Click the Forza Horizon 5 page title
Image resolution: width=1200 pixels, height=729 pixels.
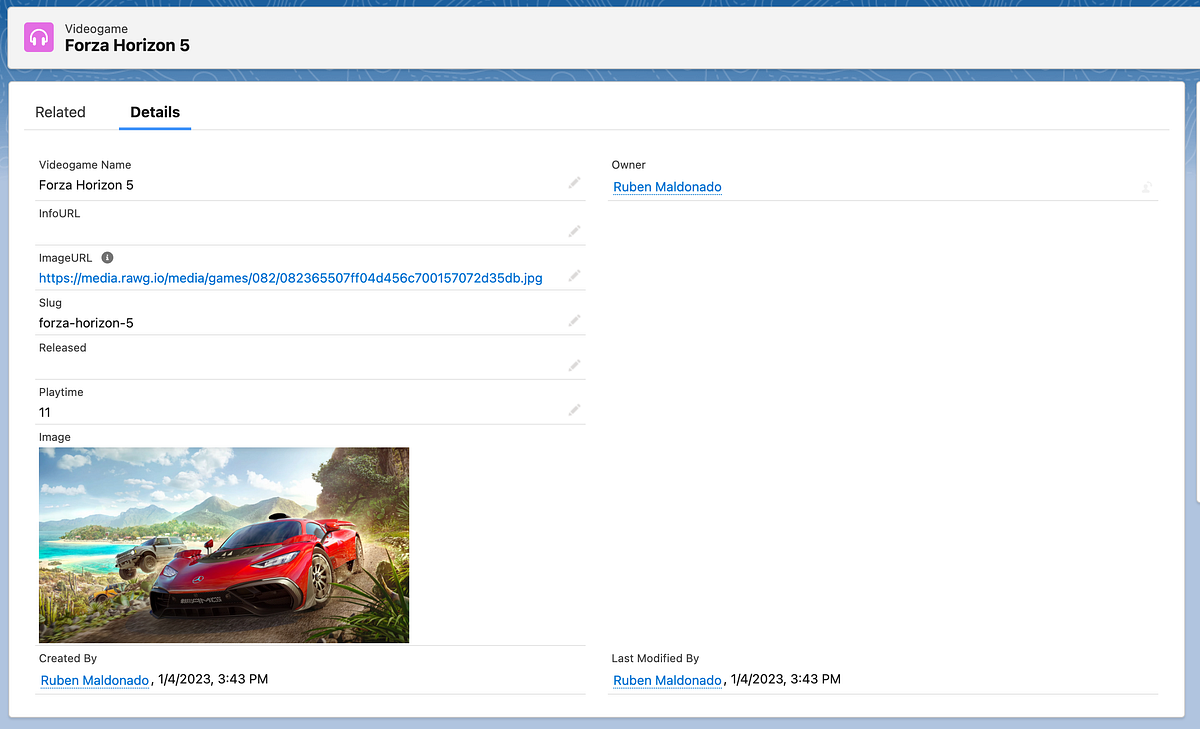(x=127, y=45)
